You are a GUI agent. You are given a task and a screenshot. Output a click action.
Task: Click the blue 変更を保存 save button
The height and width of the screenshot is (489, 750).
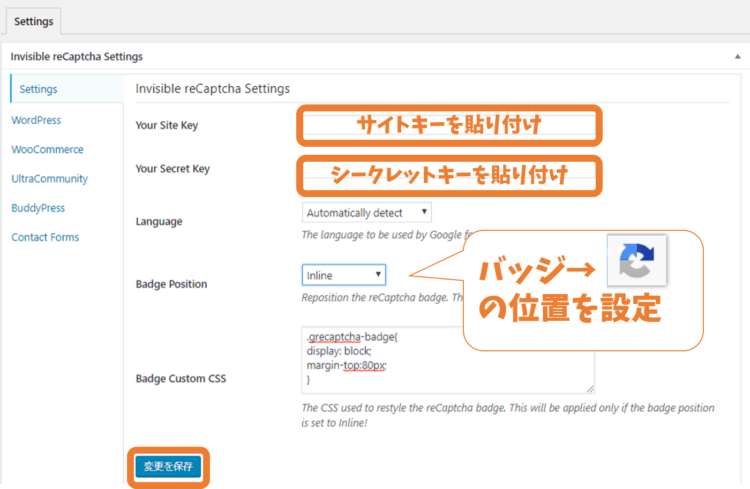click(168, 466)
